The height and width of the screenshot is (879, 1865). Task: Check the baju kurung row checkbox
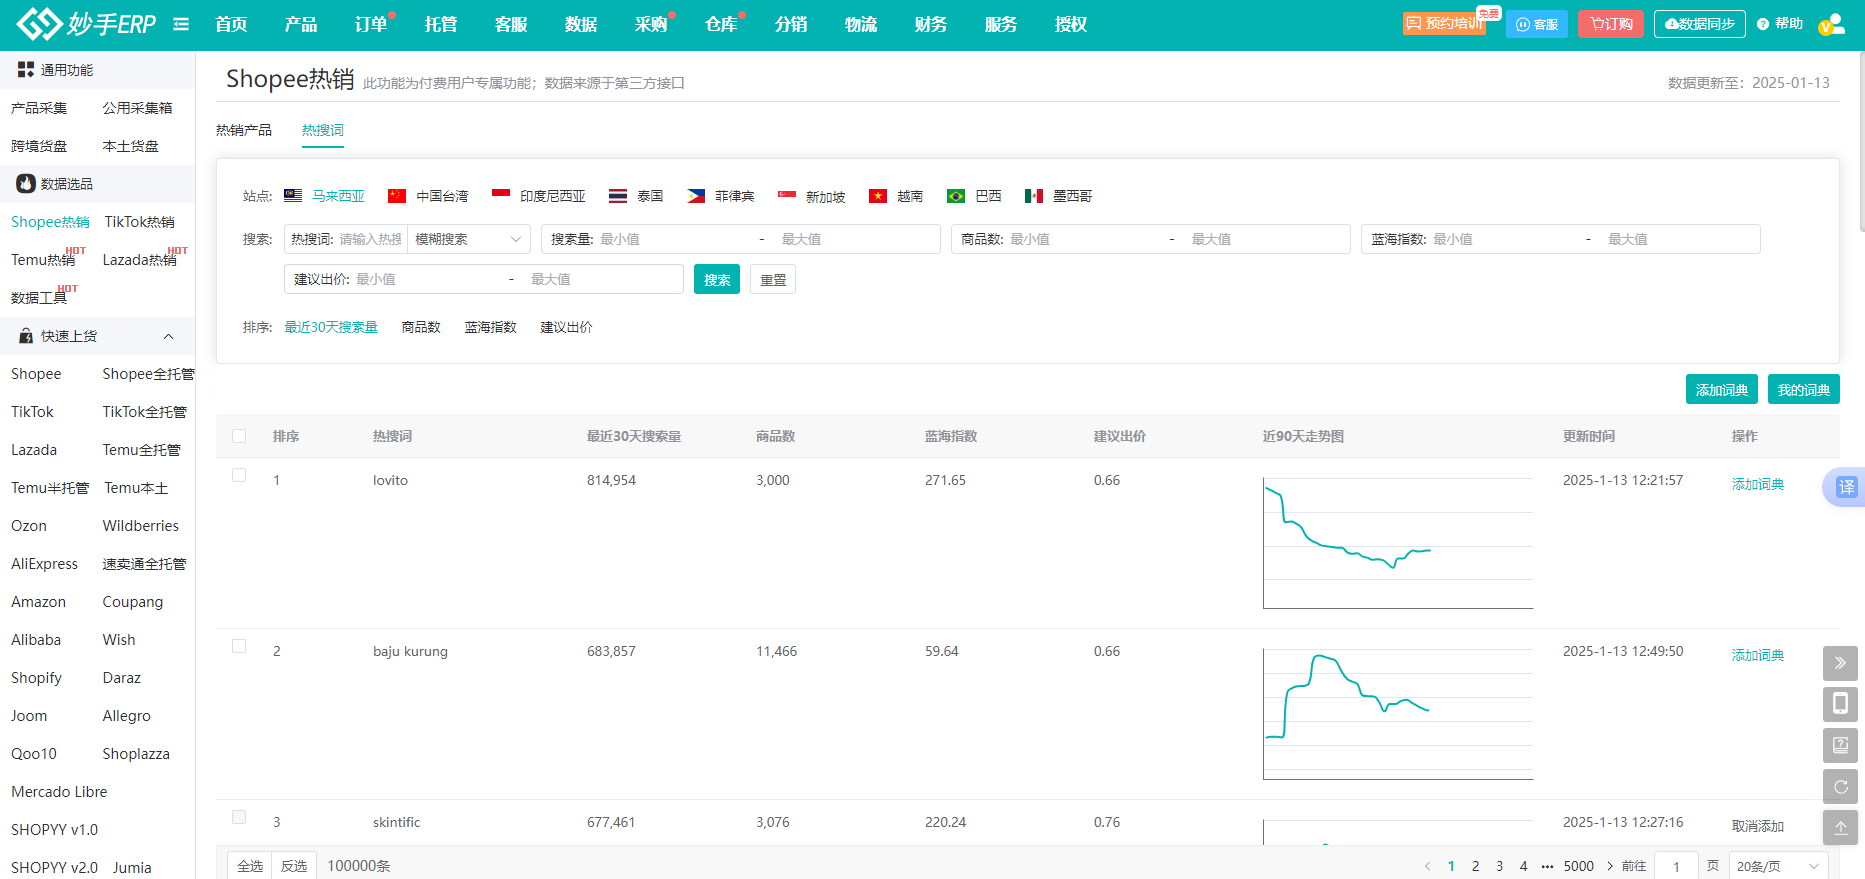[239, 646]
